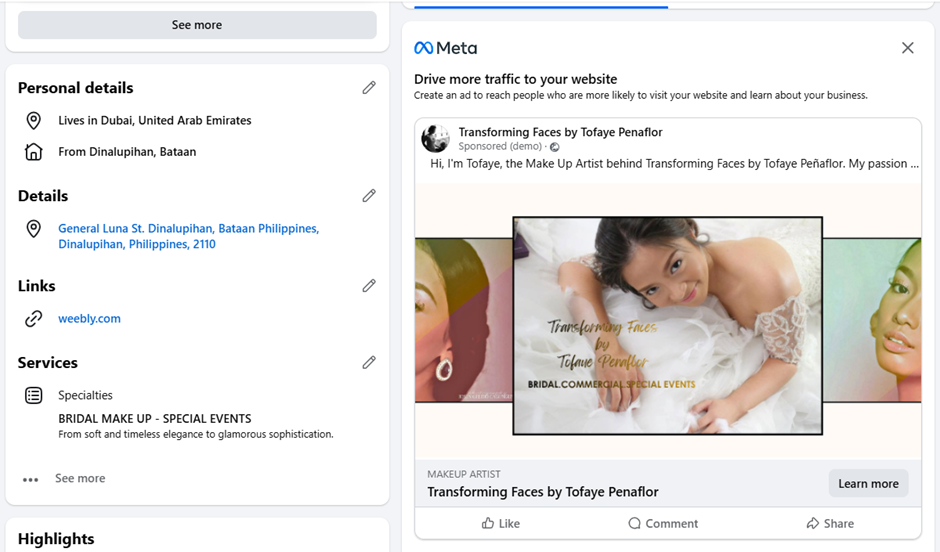Open Services edit pencil icon
This screenshot has width=940, height=552.
pyautogui.click(x=369, y=362)
